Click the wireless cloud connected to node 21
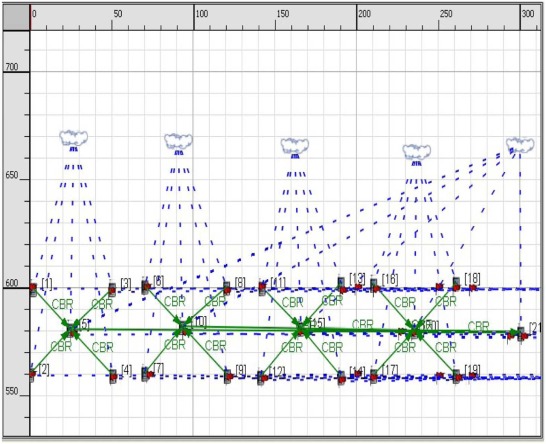Image resolution: width=546 pixels, height=444 pixels. point(520,145)
